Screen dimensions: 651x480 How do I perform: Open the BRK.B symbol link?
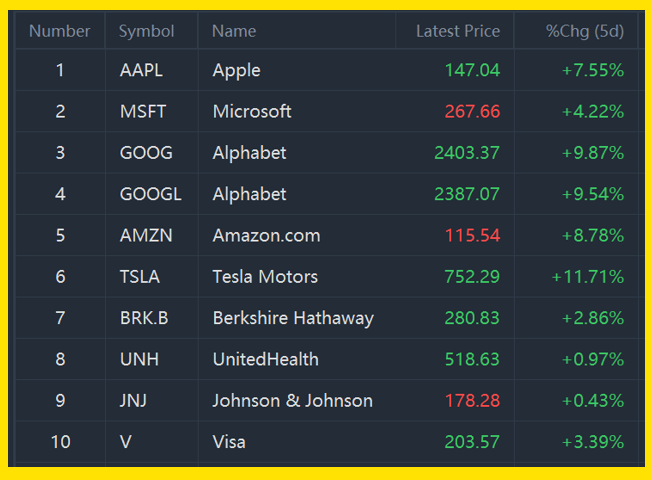click(144, 318)
